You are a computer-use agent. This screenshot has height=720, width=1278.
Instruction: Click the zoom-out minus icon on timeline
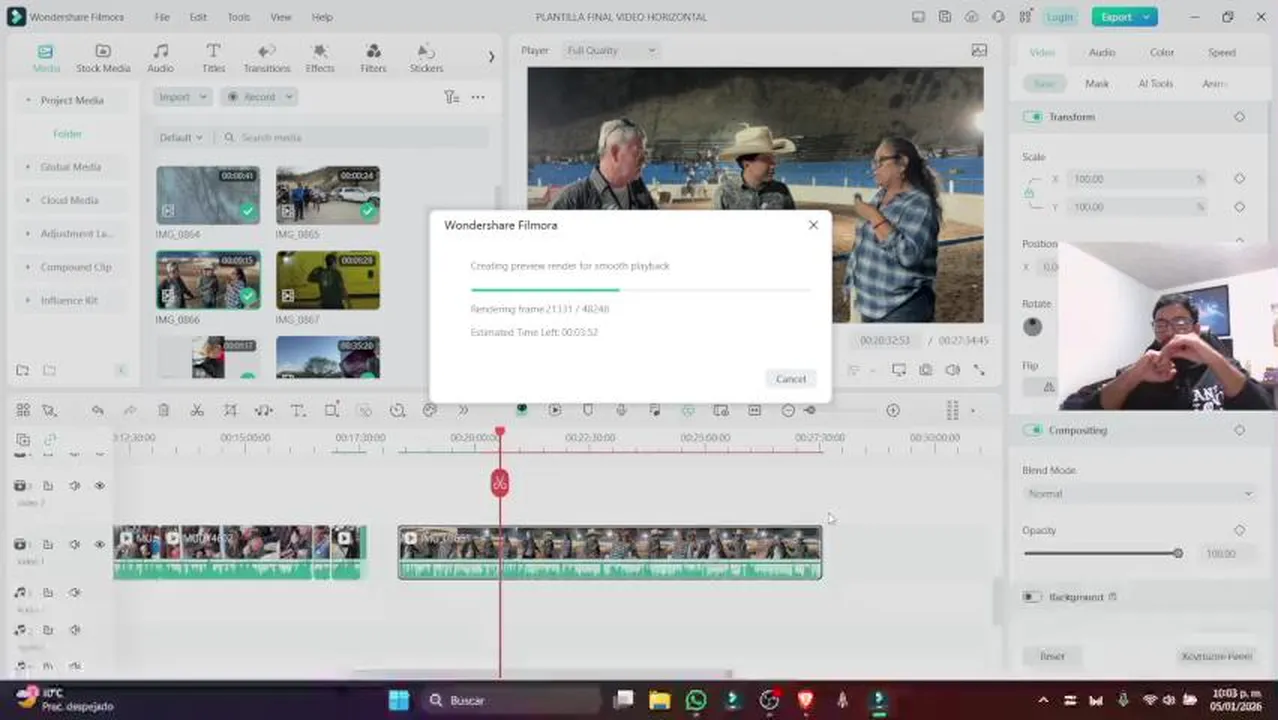click(x=788, y=410)
